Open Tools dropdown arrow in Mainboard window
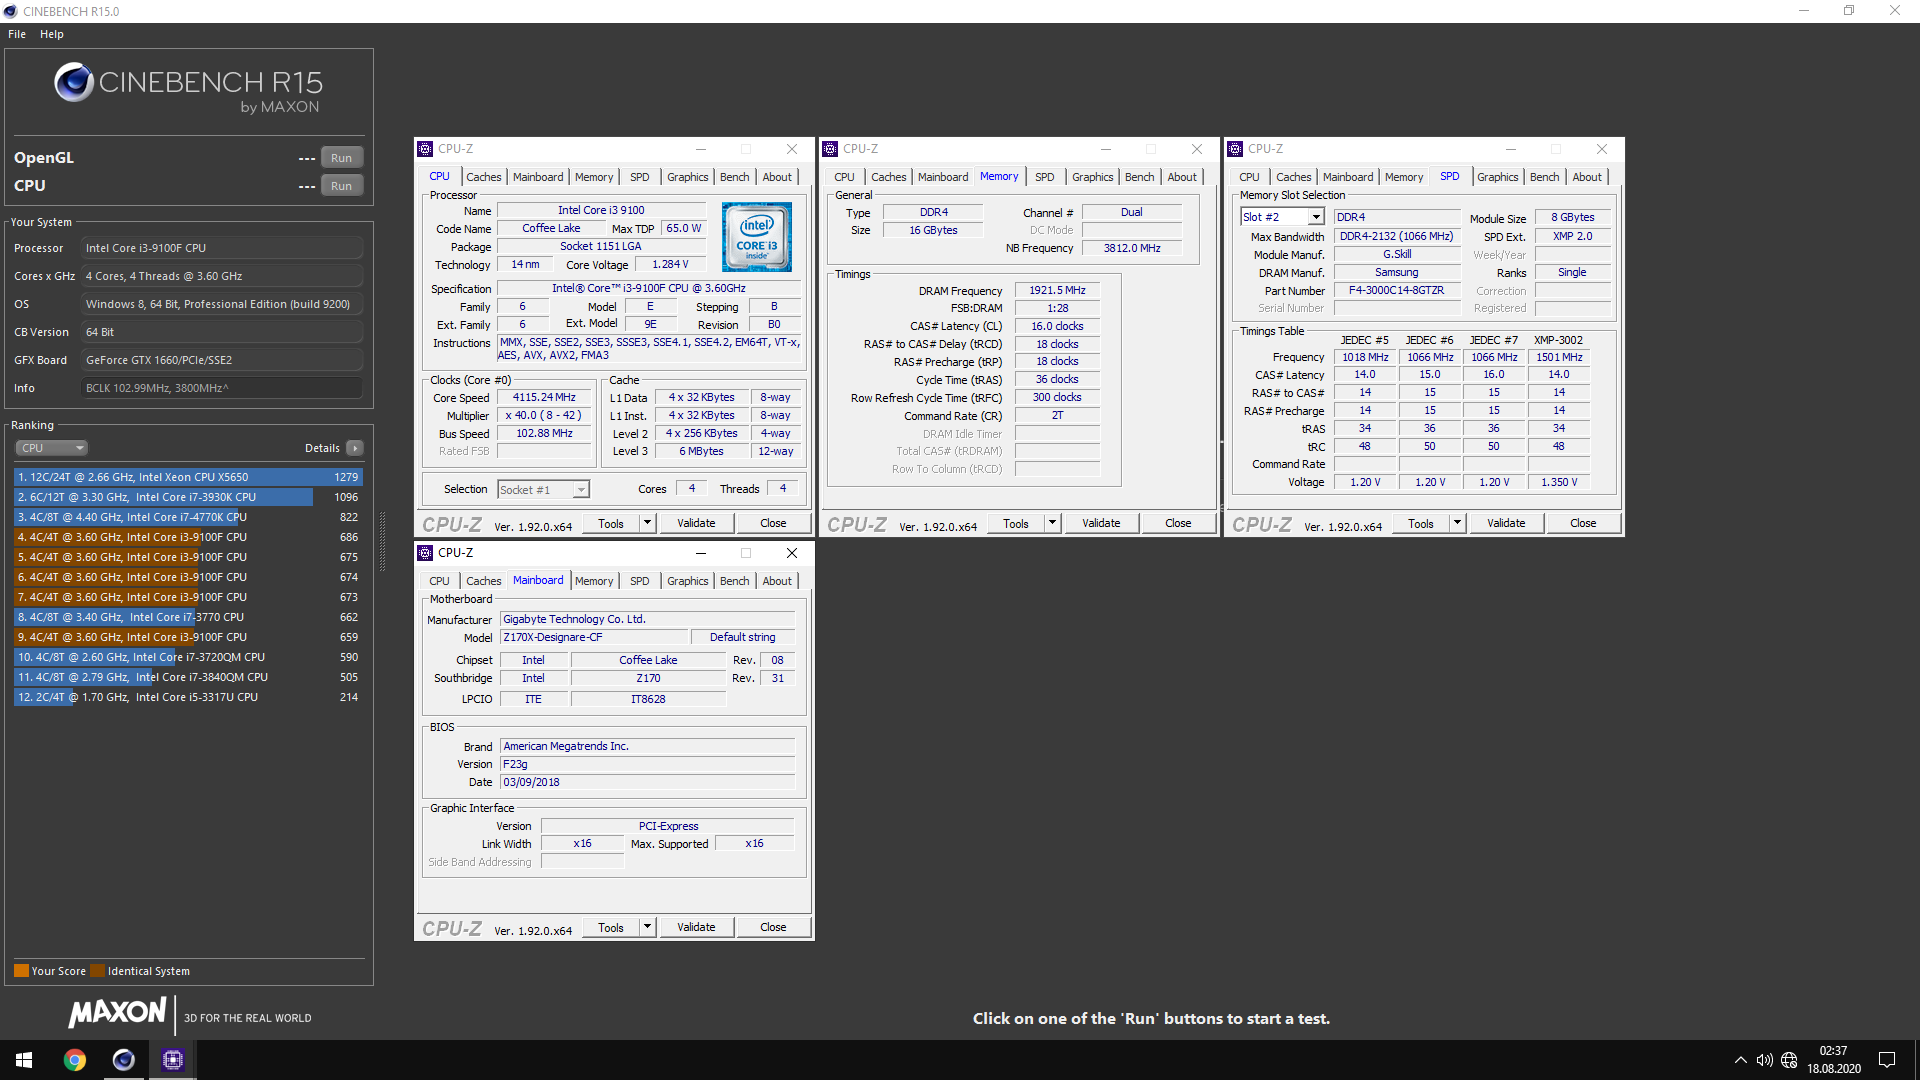Screen dimensions: 1920x1080 click(x=647, y=927)
